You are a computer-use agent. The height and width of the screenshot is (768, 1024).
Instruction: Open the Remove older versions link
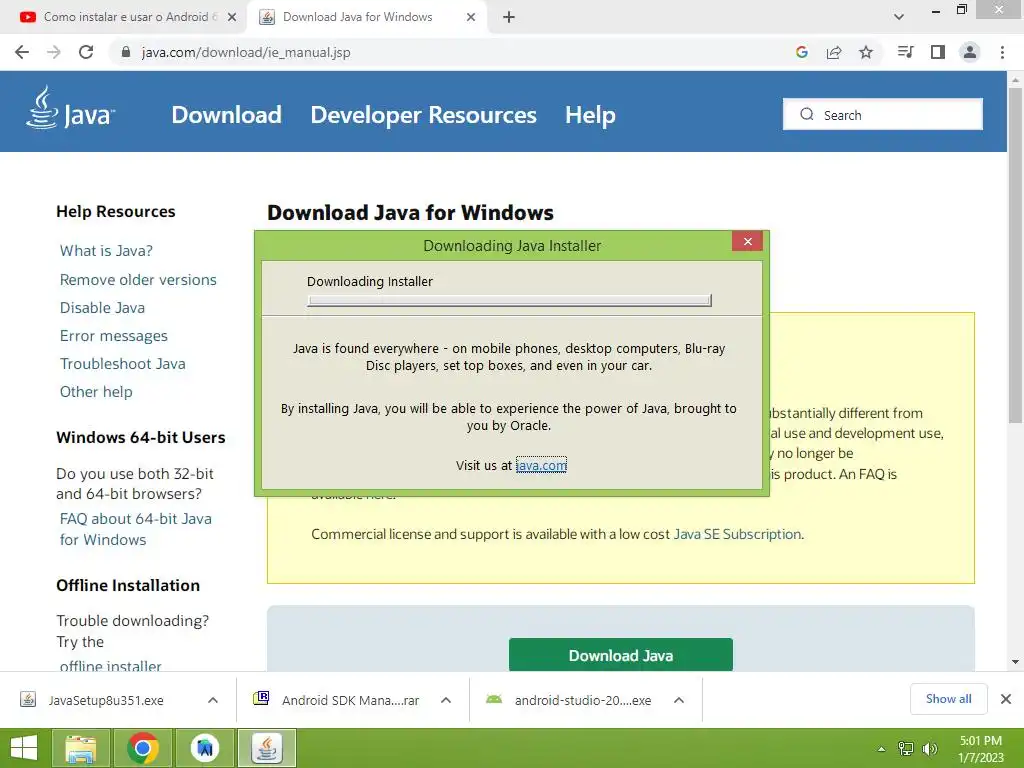pyautogui.click(x=138, y=280)
